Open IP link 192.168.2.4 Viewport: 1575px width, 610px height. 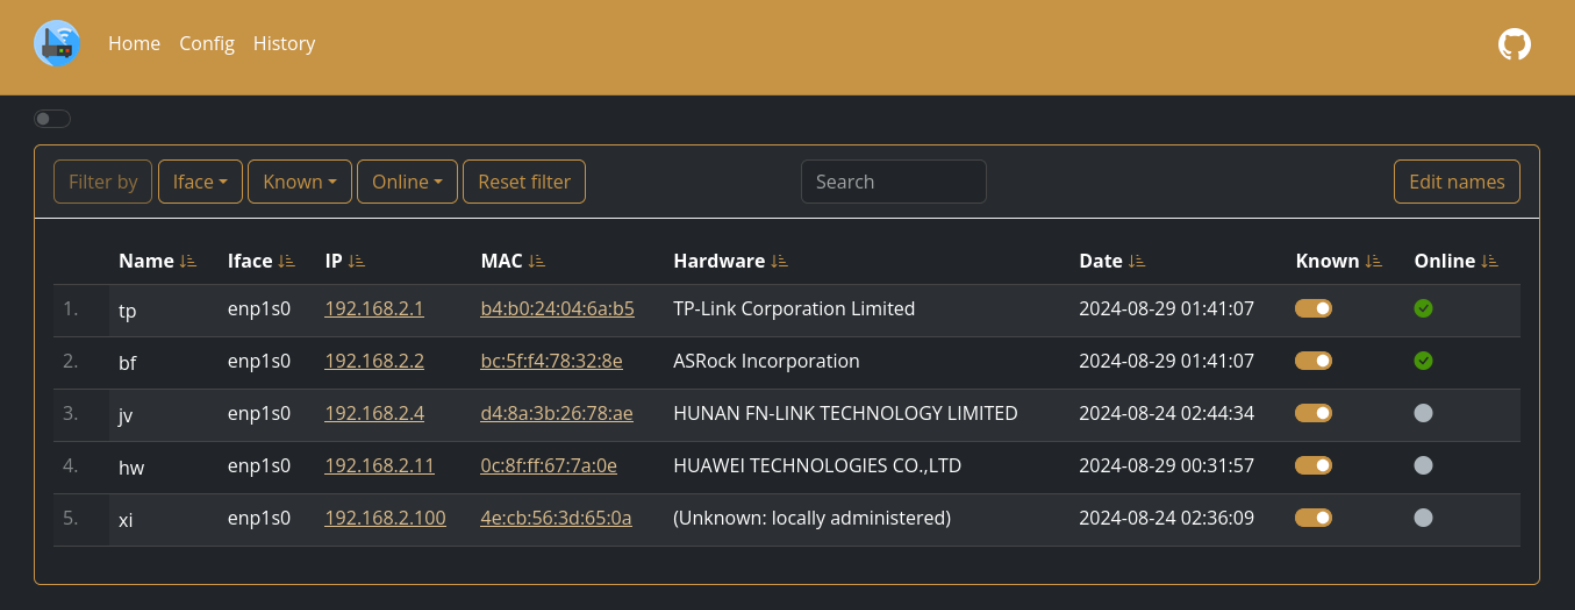point(374,413)
